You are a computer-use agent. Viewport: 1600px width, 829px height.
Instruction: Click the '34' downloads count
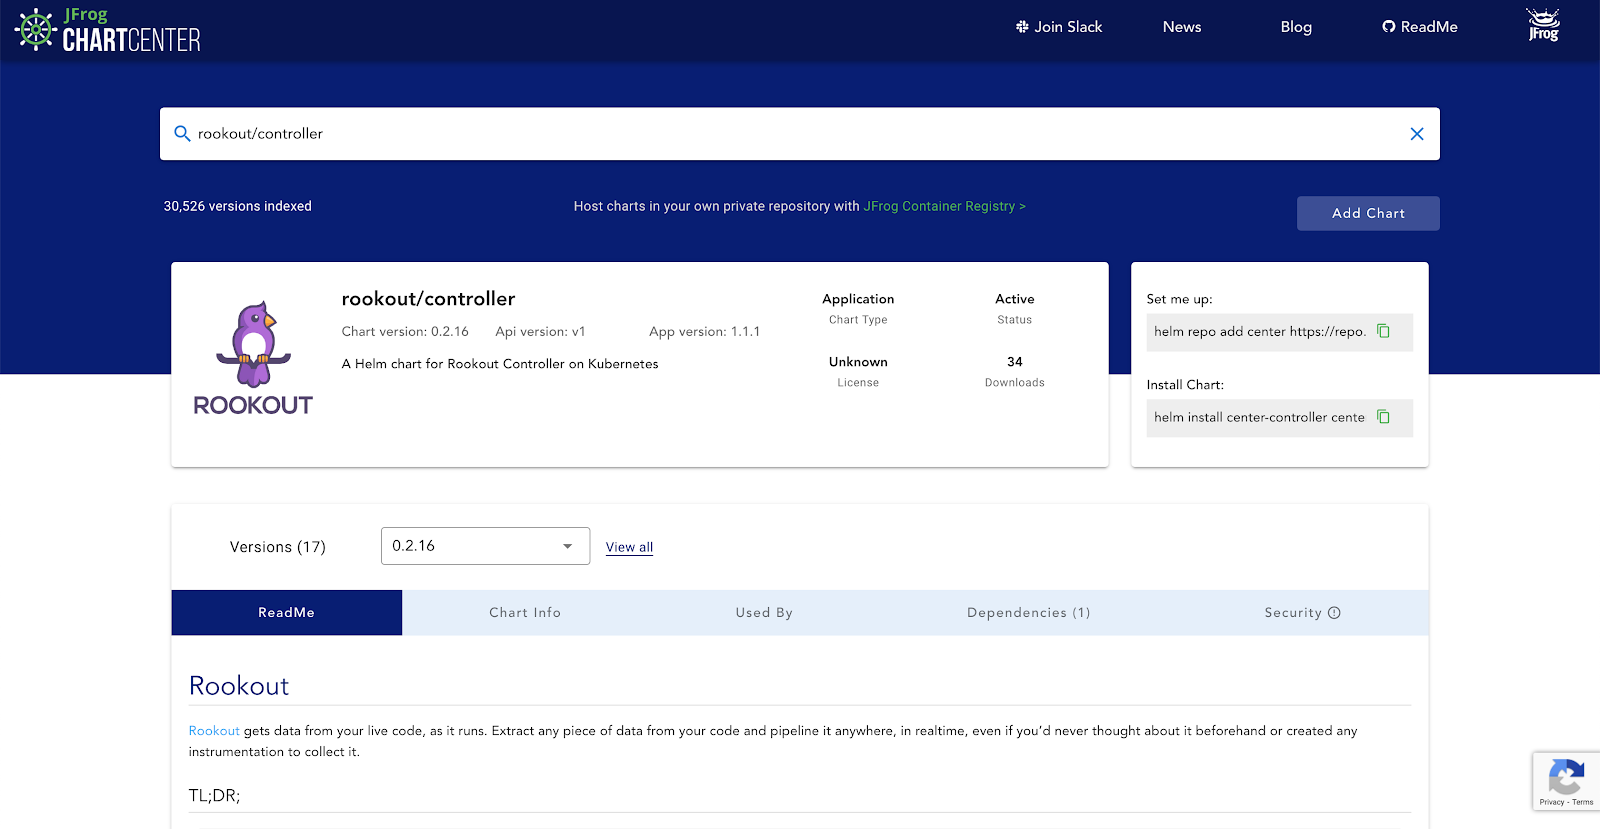[x=1014, y=362]
